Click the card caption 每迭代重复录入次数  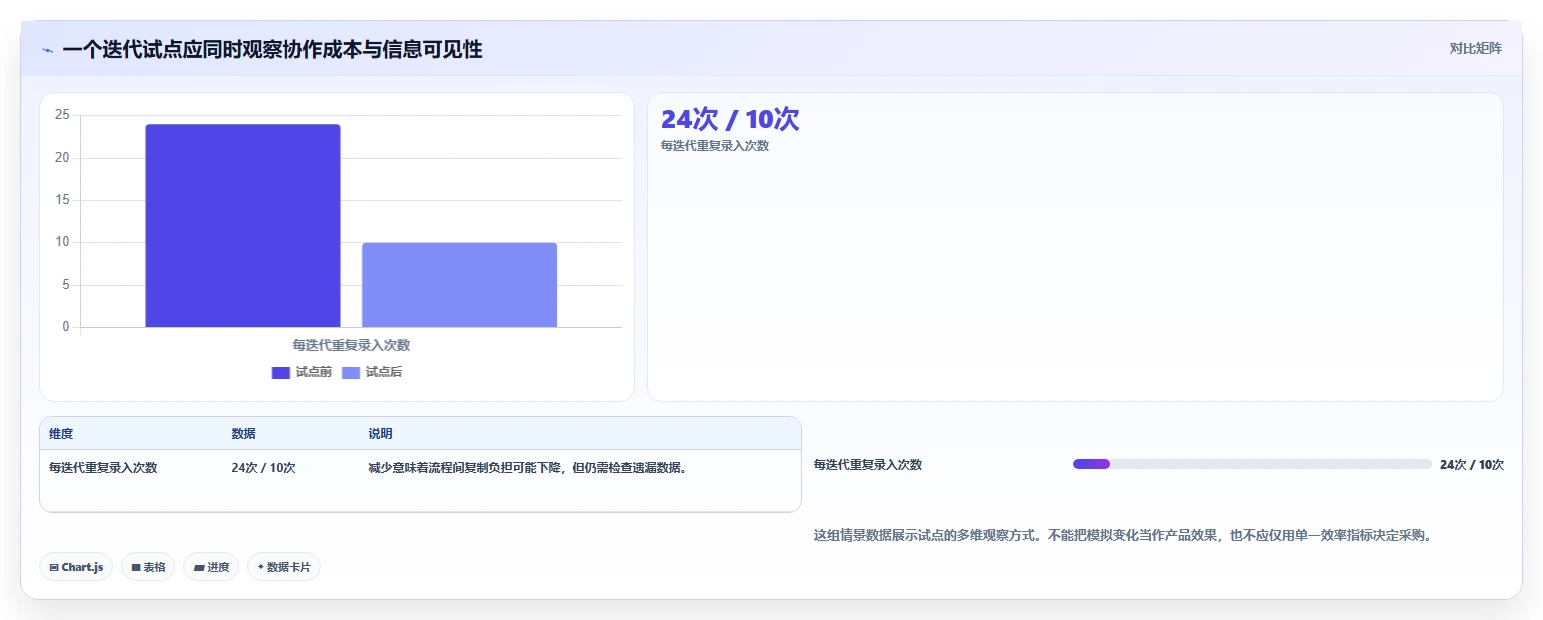click(715, 146)
